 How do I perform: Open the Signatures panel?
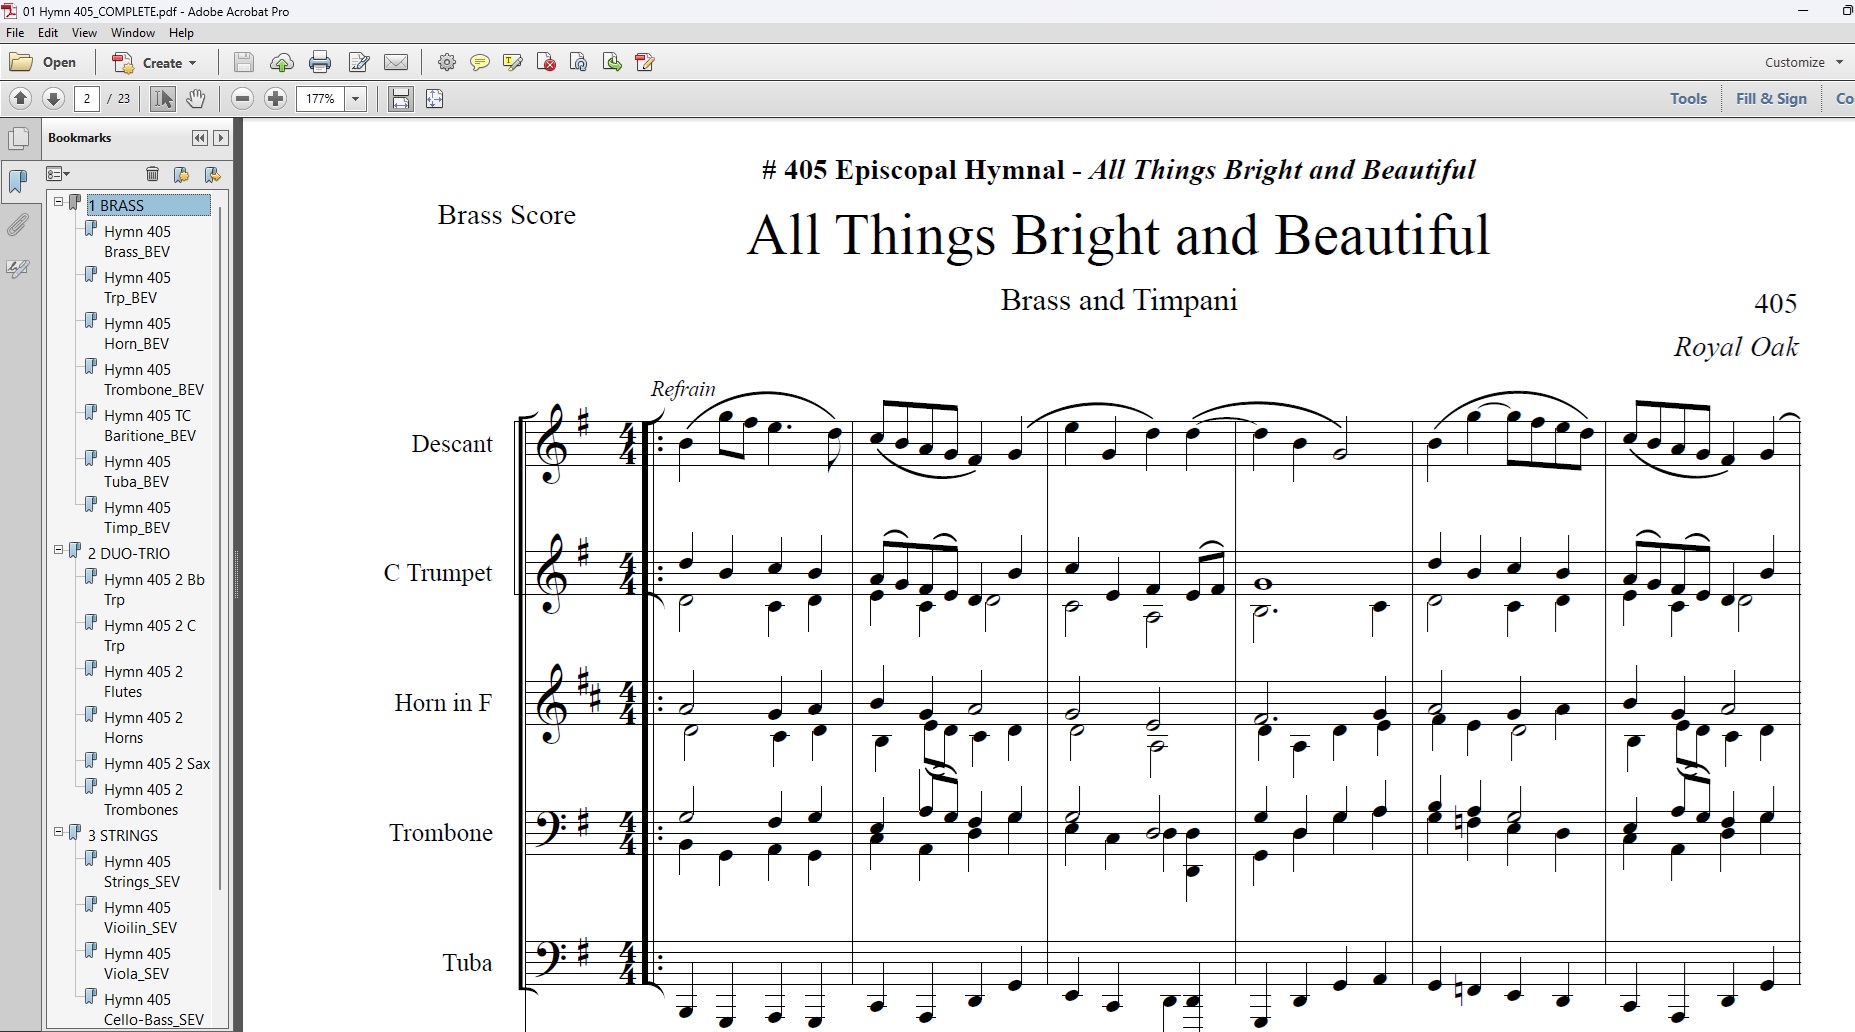[x=18, y=268]
